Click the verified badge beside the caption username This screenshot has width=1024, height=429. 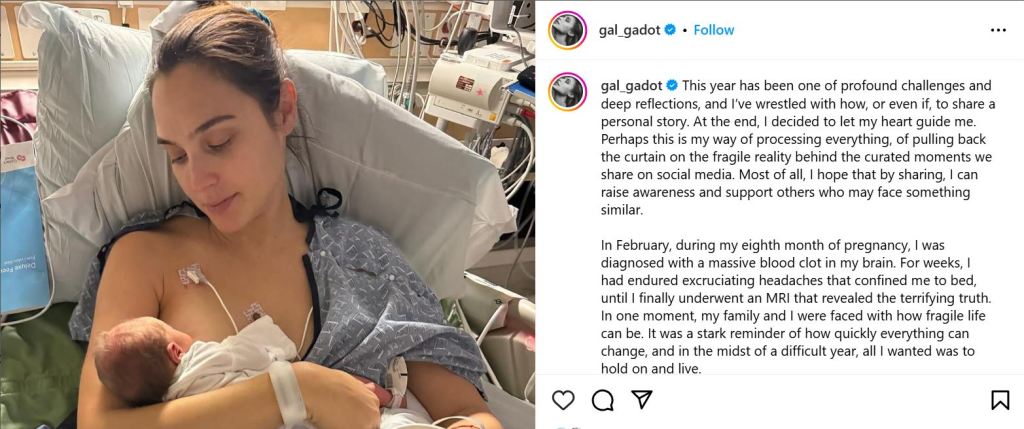[672, 86]
